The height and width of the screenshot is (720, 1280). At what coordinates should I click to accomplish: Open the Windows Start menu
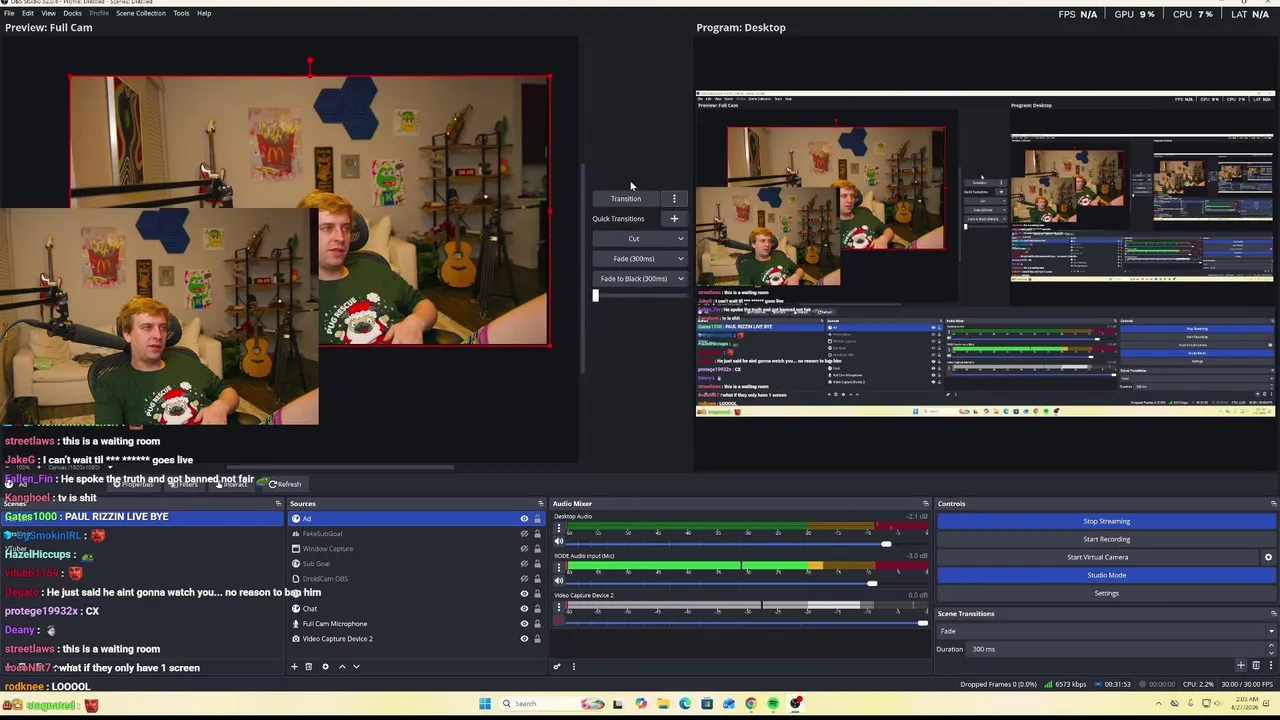tap(485, 703)
